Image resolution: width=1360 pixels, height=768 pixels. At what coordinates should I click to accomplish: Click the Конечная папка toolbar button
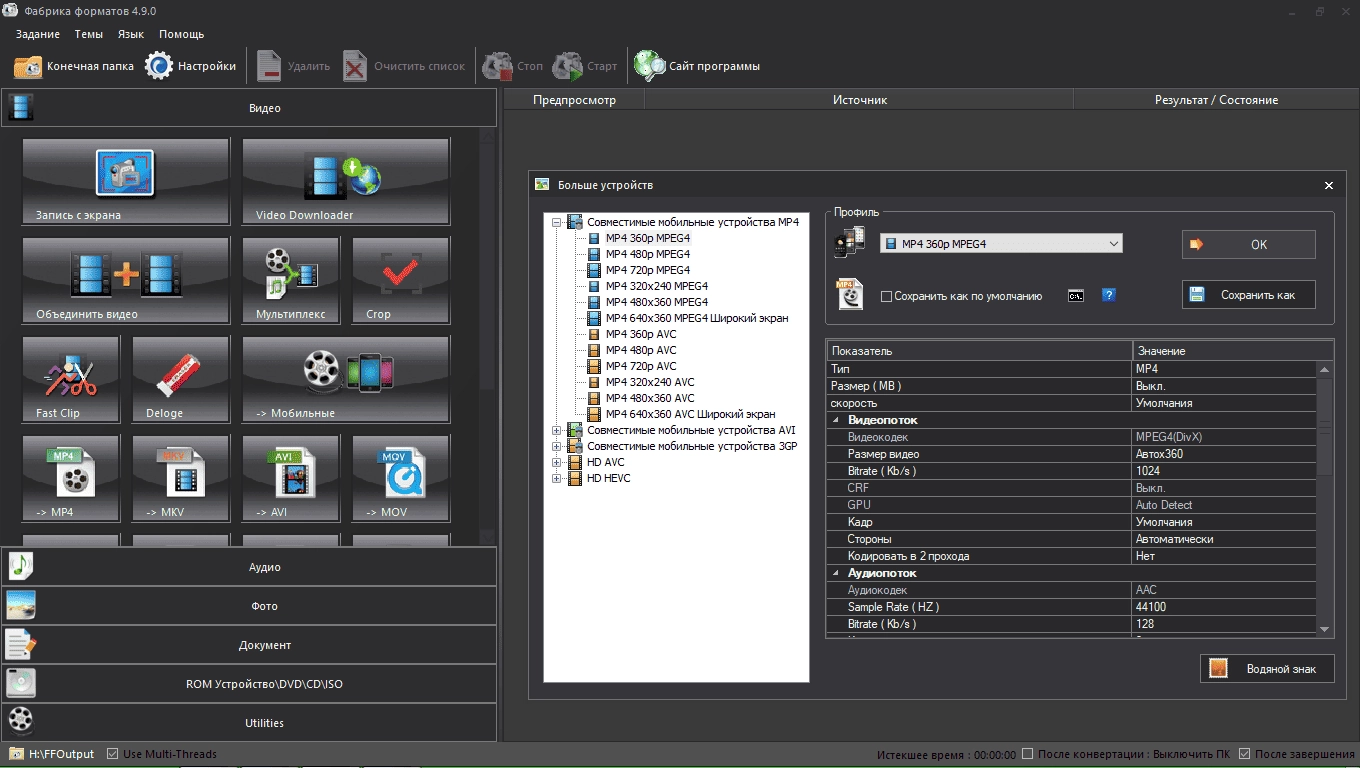click(x=73, y=66)
